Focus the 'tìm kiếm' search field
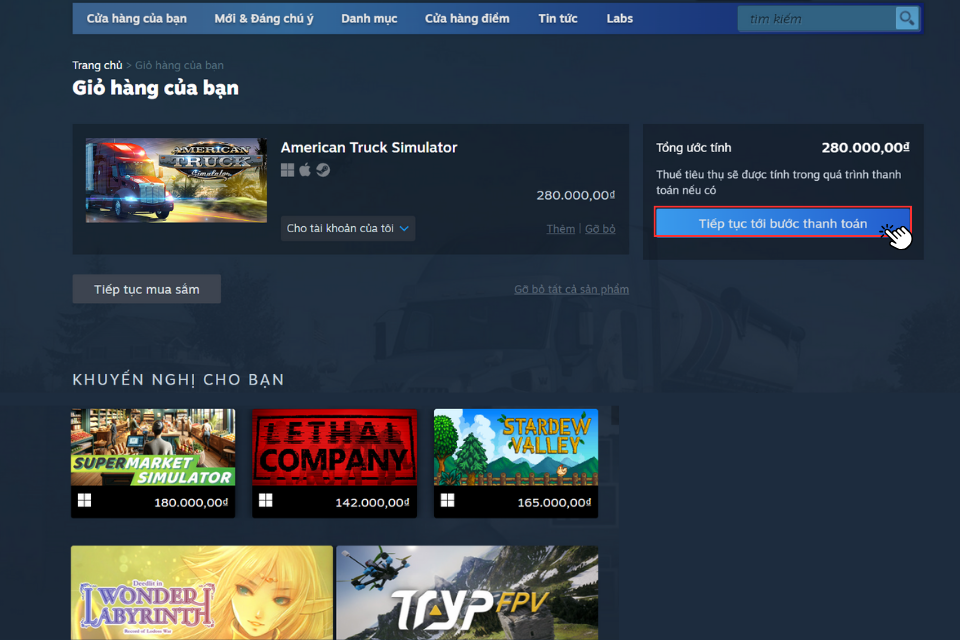The image size is (960, 640). pyautogui.click(x=817, y=18)
